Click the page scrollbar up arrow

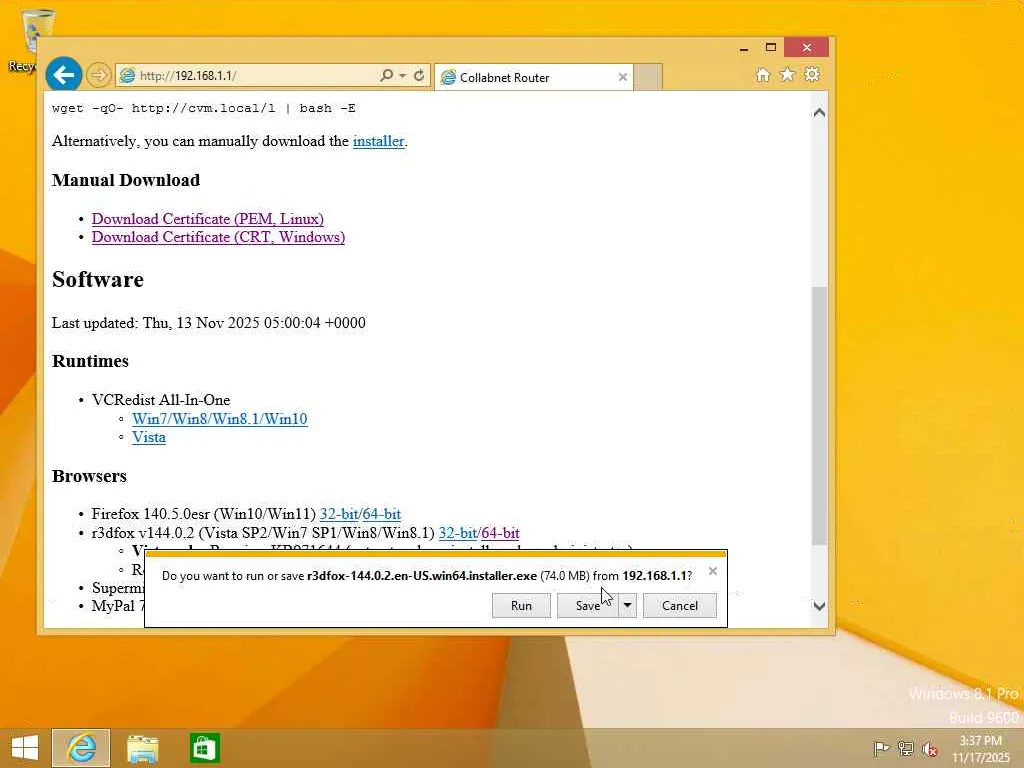(x=819, y=112)
